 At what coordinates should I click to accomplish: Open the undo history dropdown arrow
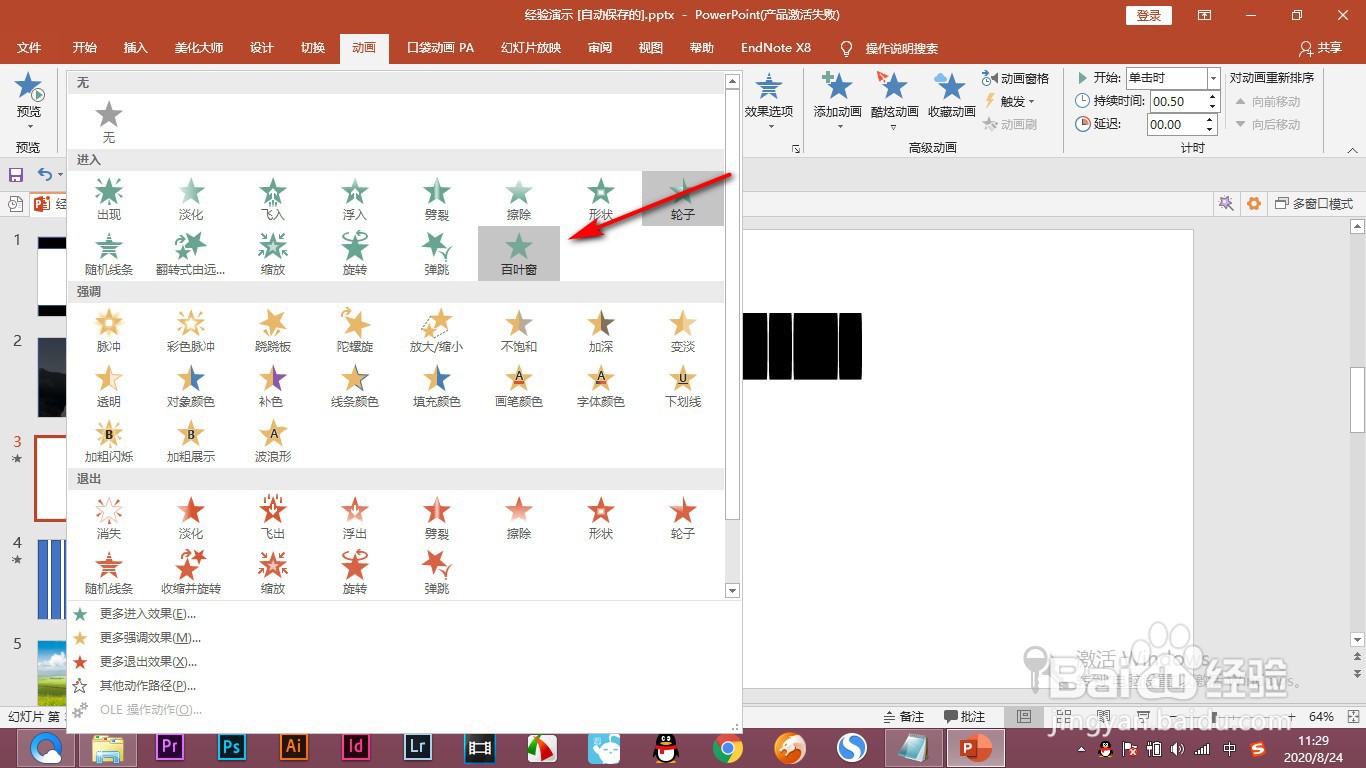pos(59,175)
